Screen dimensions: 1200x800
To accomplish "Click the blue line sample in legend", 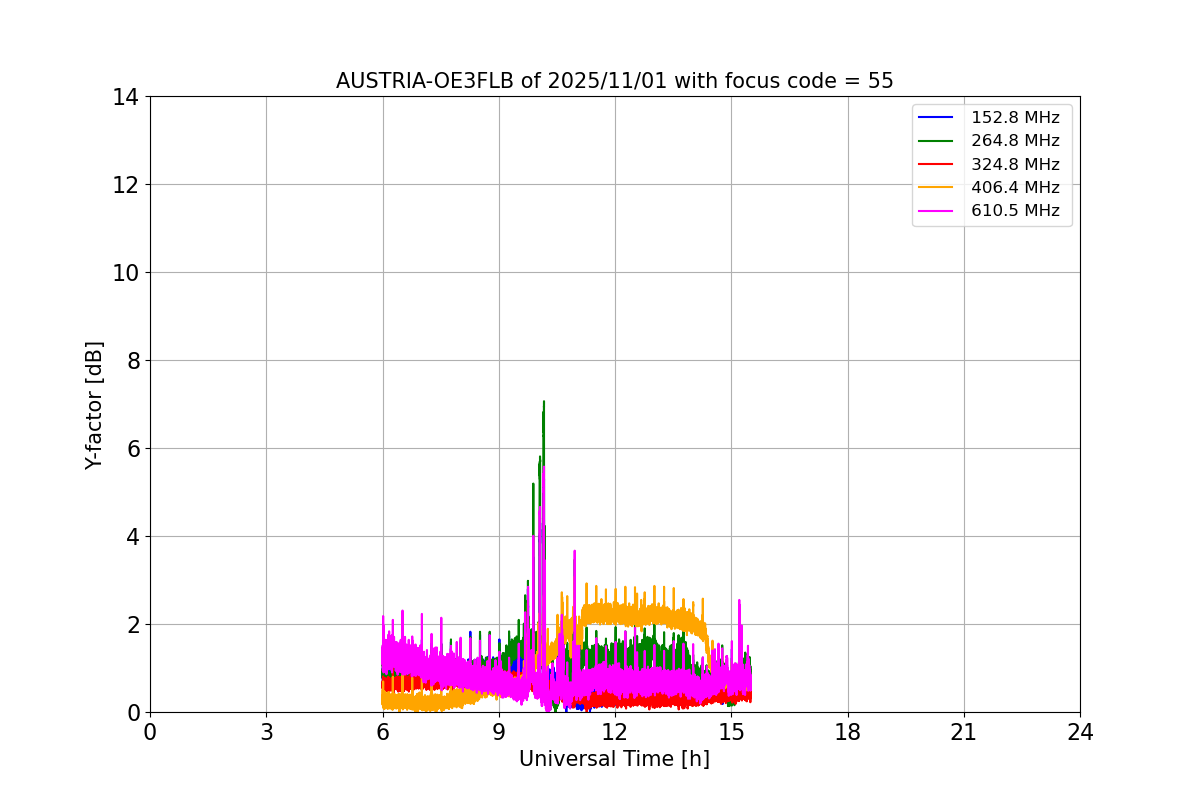I will [x=936, y=118].
